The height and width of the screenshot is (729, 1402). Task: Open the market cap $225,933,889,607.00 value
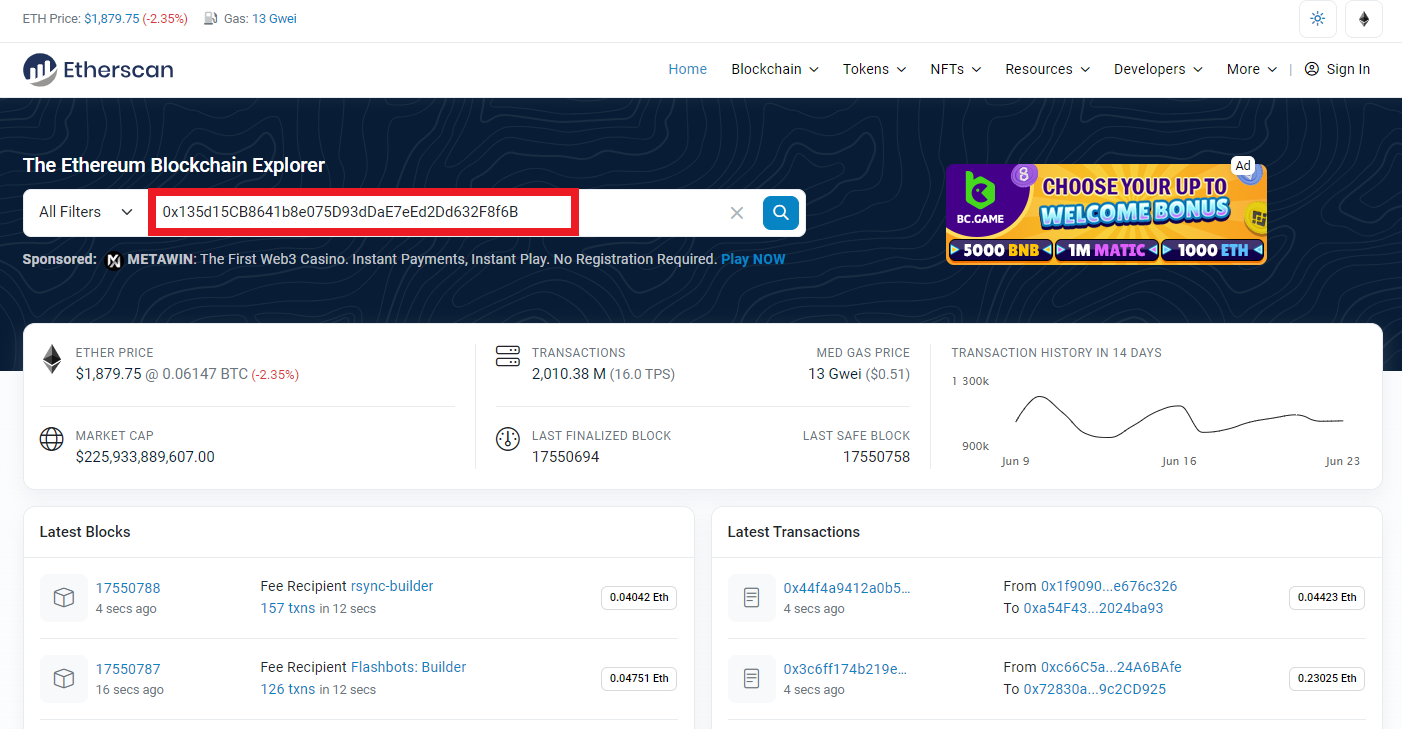145,457
